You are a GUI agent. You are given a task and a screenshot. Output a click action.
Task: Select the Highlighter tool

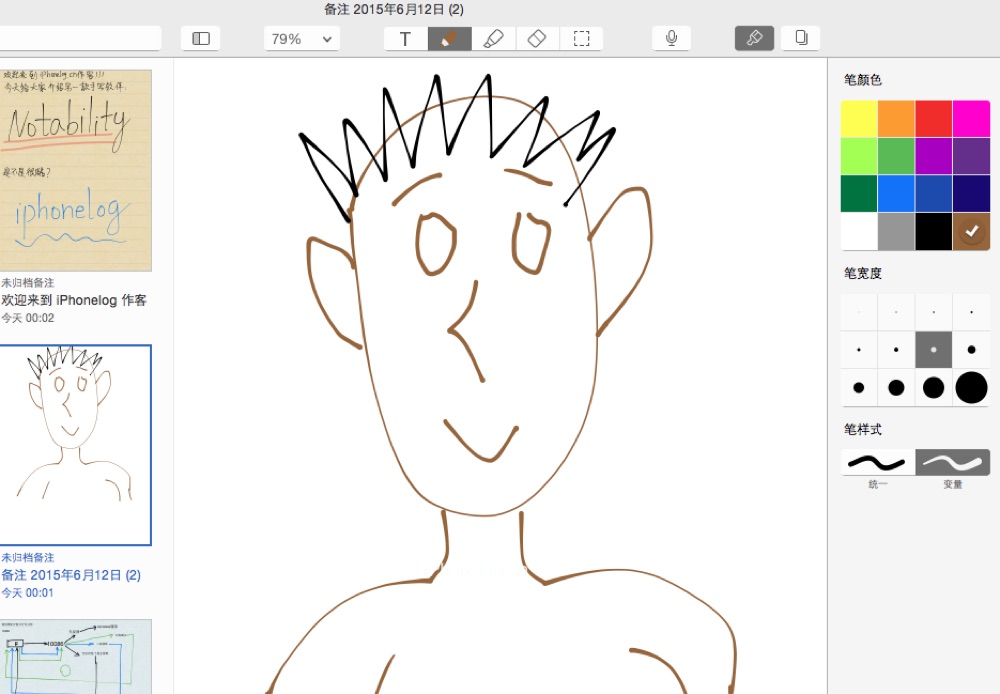(494, 39)
